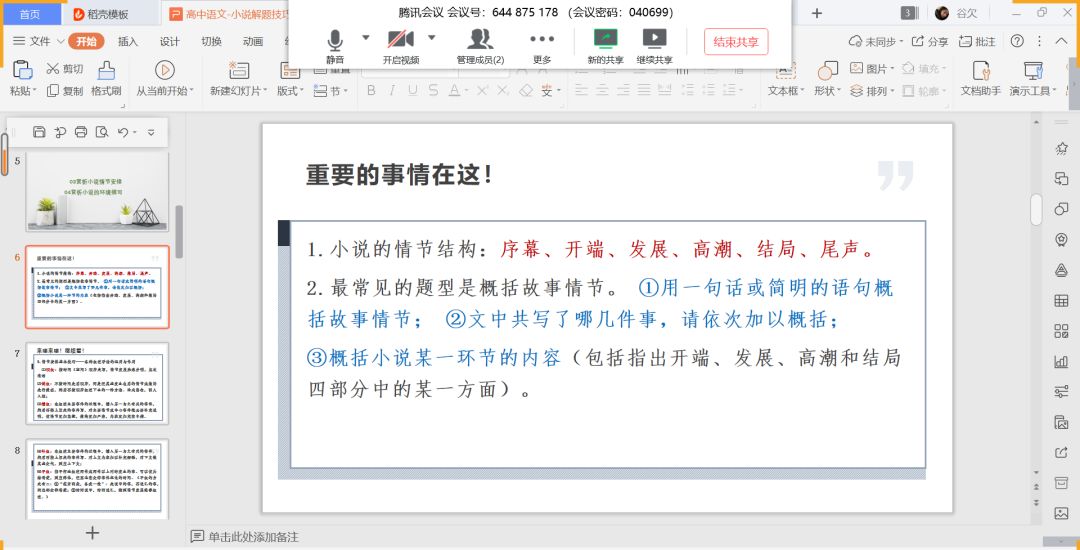1080x550 pixels.
Task: Switch to the 设计 ribbon tab
Action: 170,42
